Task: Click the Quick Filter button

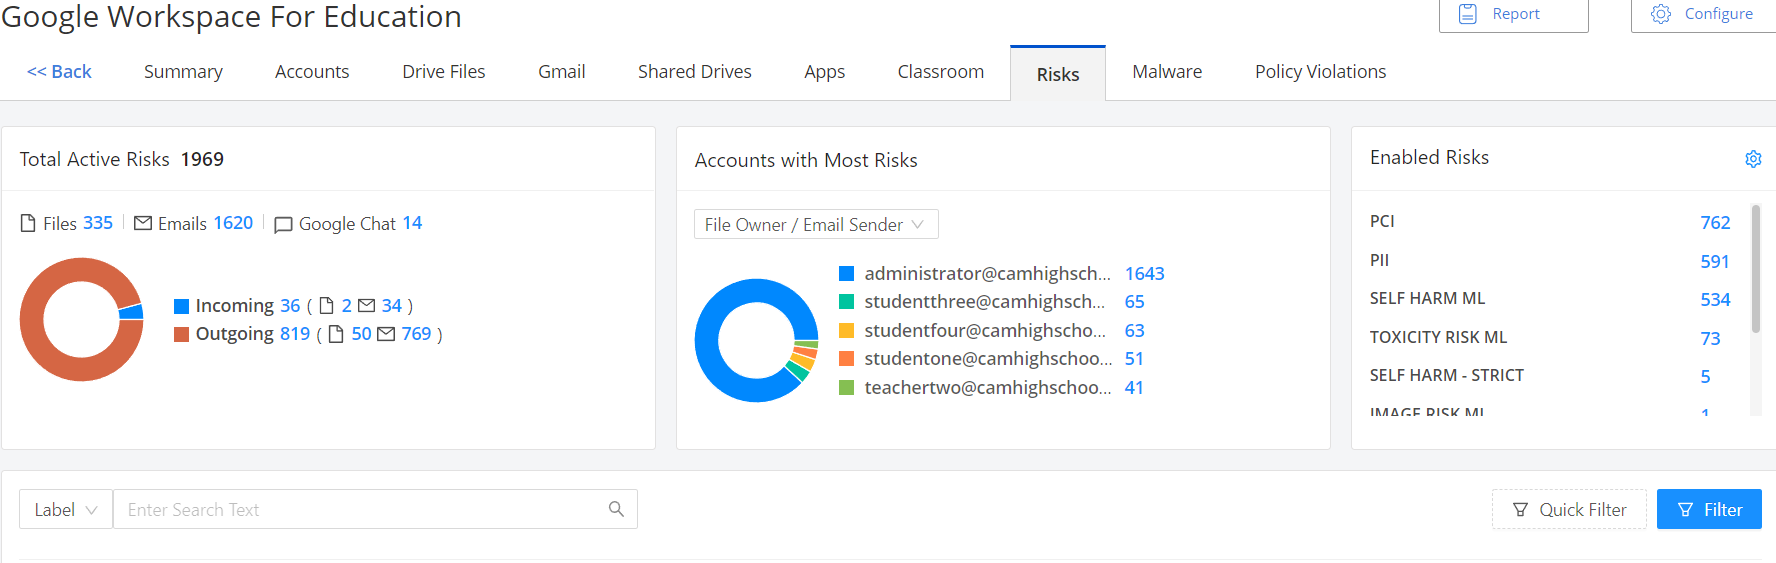Action: click(1569, 509)
